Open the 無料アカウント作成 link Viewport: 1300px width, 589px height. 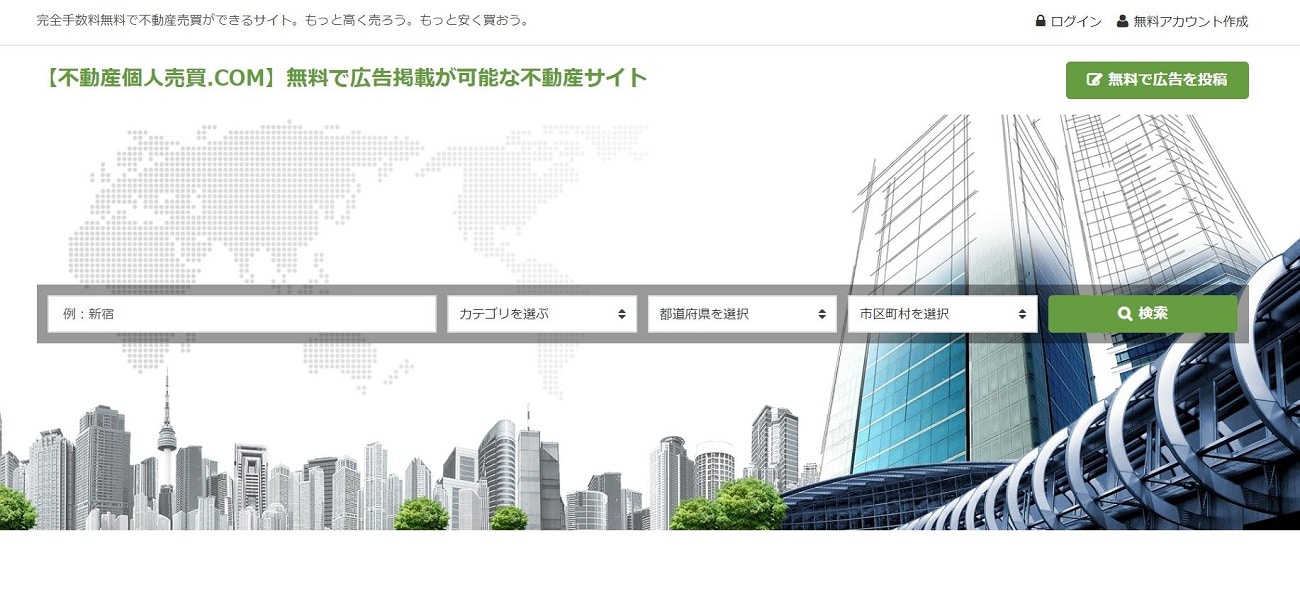[x=1190, y=21]
